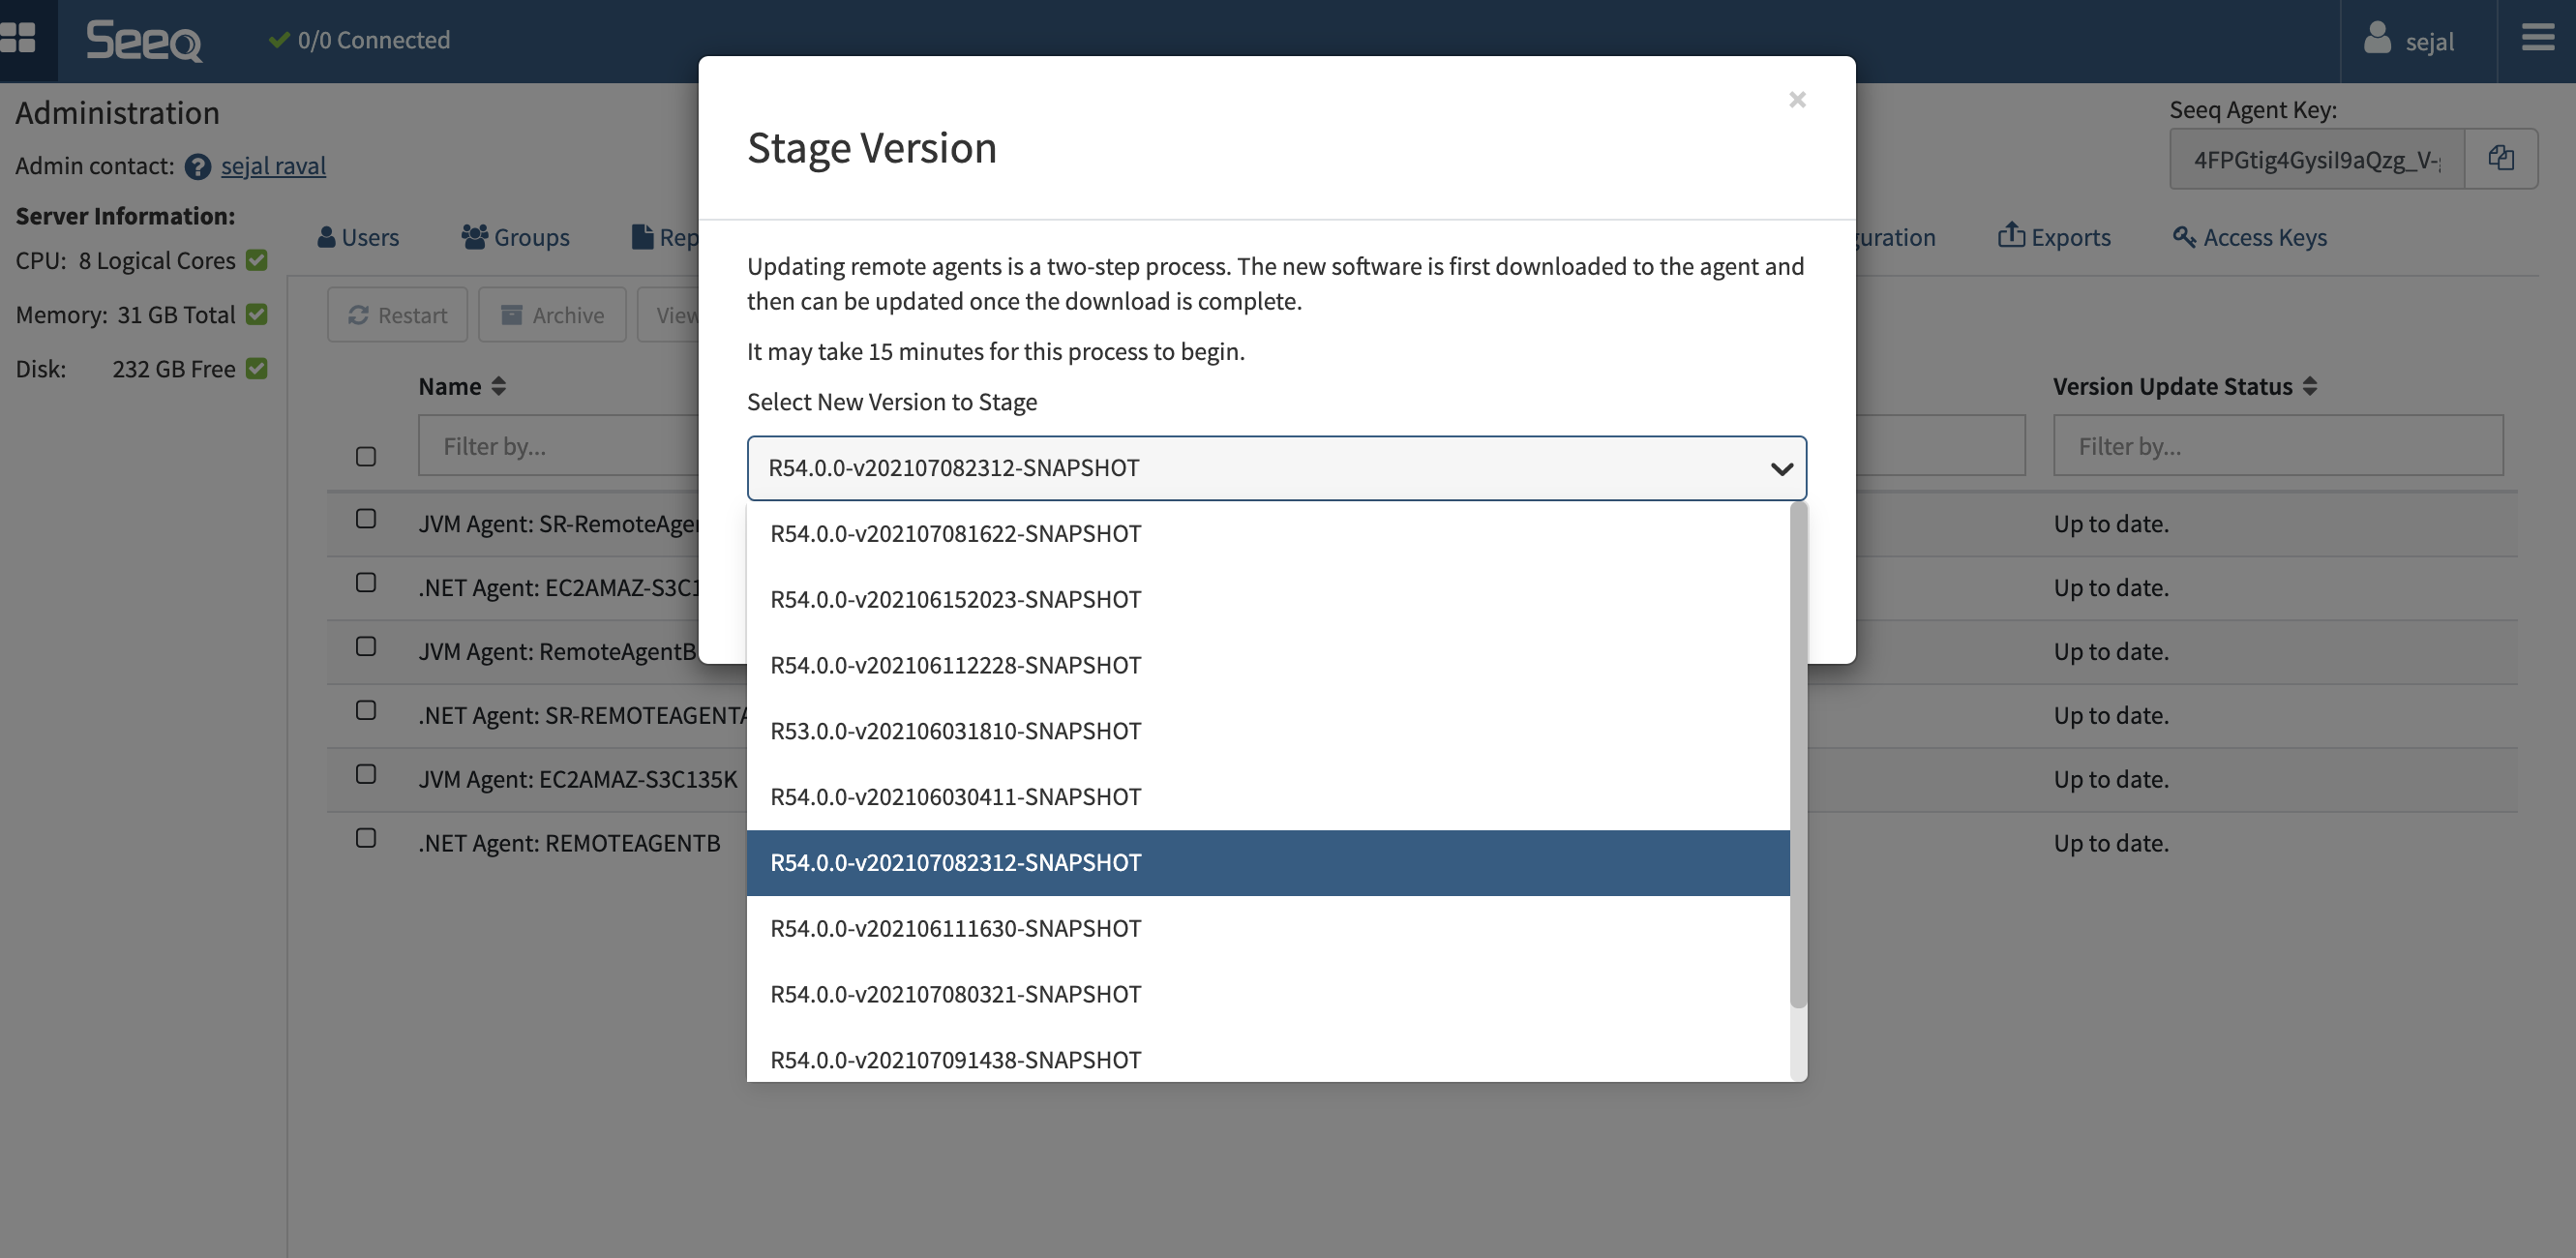Click the version list scrollbar
The width and height of the screenshot is (2576, 1258).
[1797, 755]
